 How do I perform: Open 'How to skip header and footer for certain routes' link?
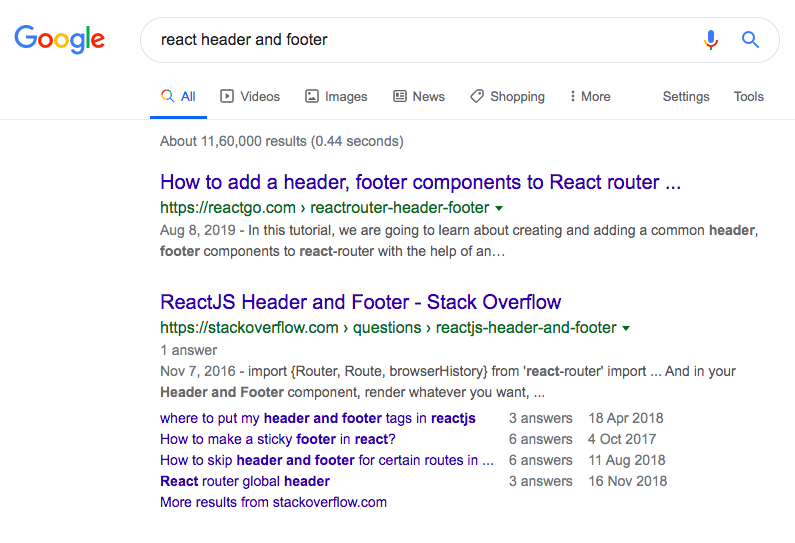pyautogui.click(x=327, y=460)
